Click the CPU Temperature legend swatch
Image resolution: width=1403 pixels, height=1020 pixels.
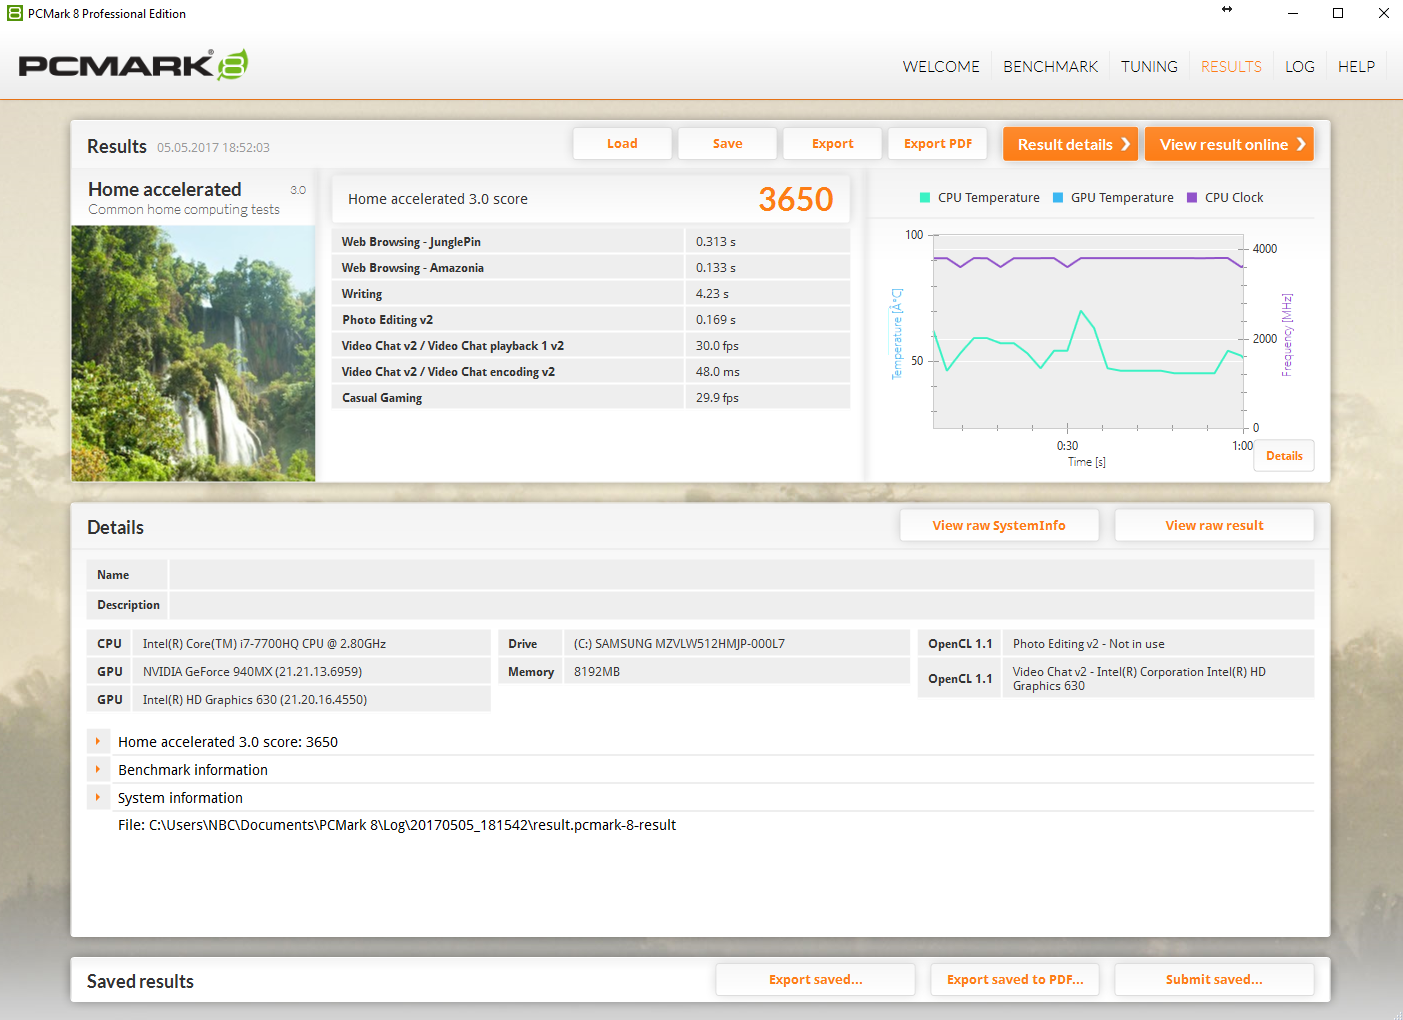tap(925, 198)
